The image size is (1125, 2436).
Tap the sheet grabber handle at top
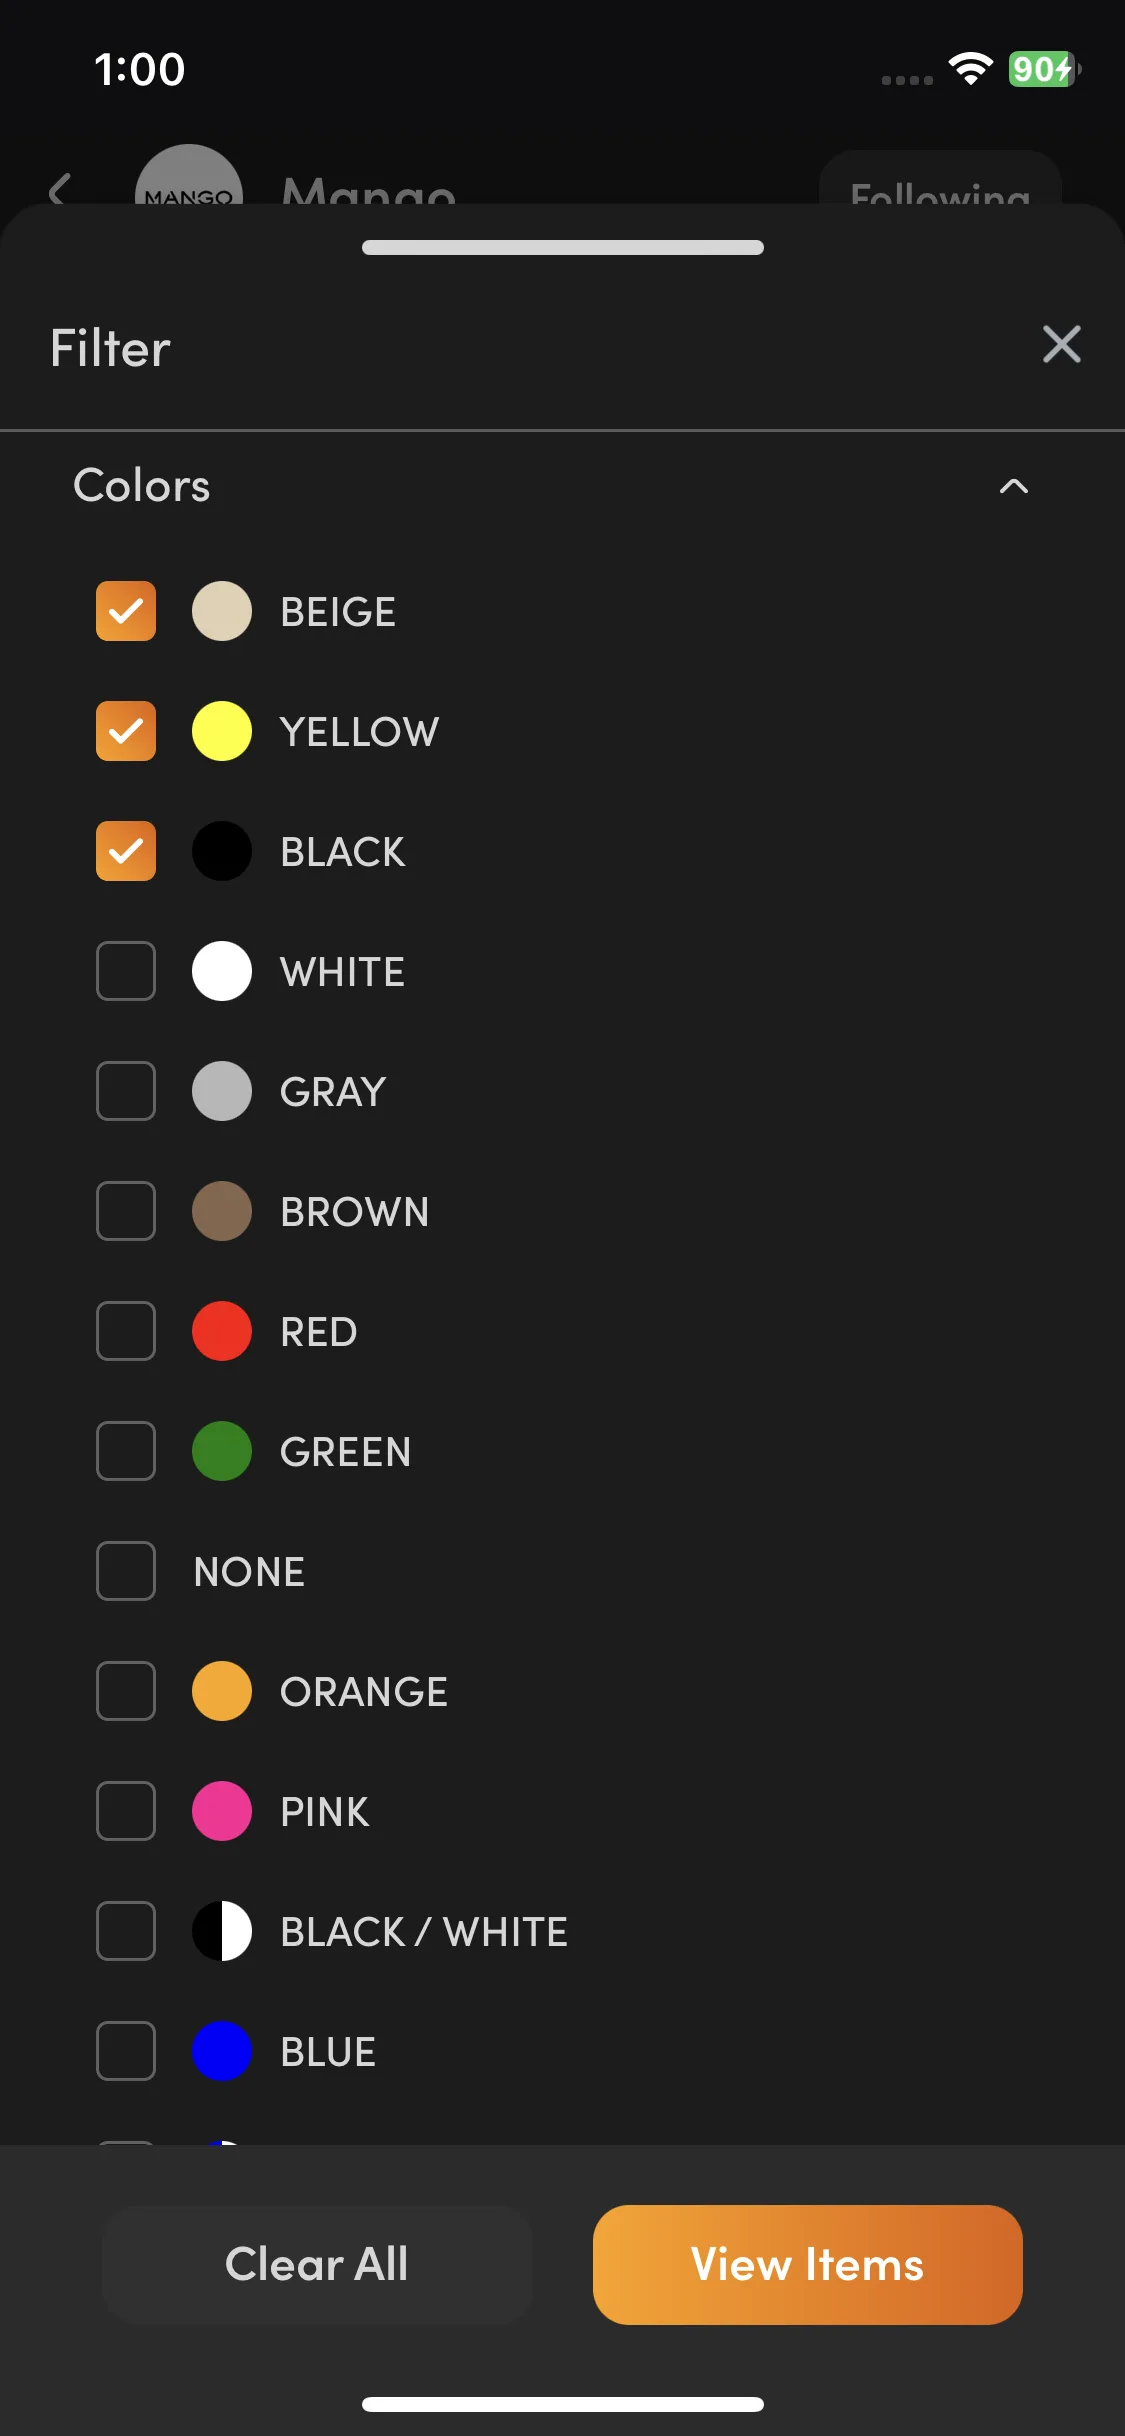(x=563, y=247)
